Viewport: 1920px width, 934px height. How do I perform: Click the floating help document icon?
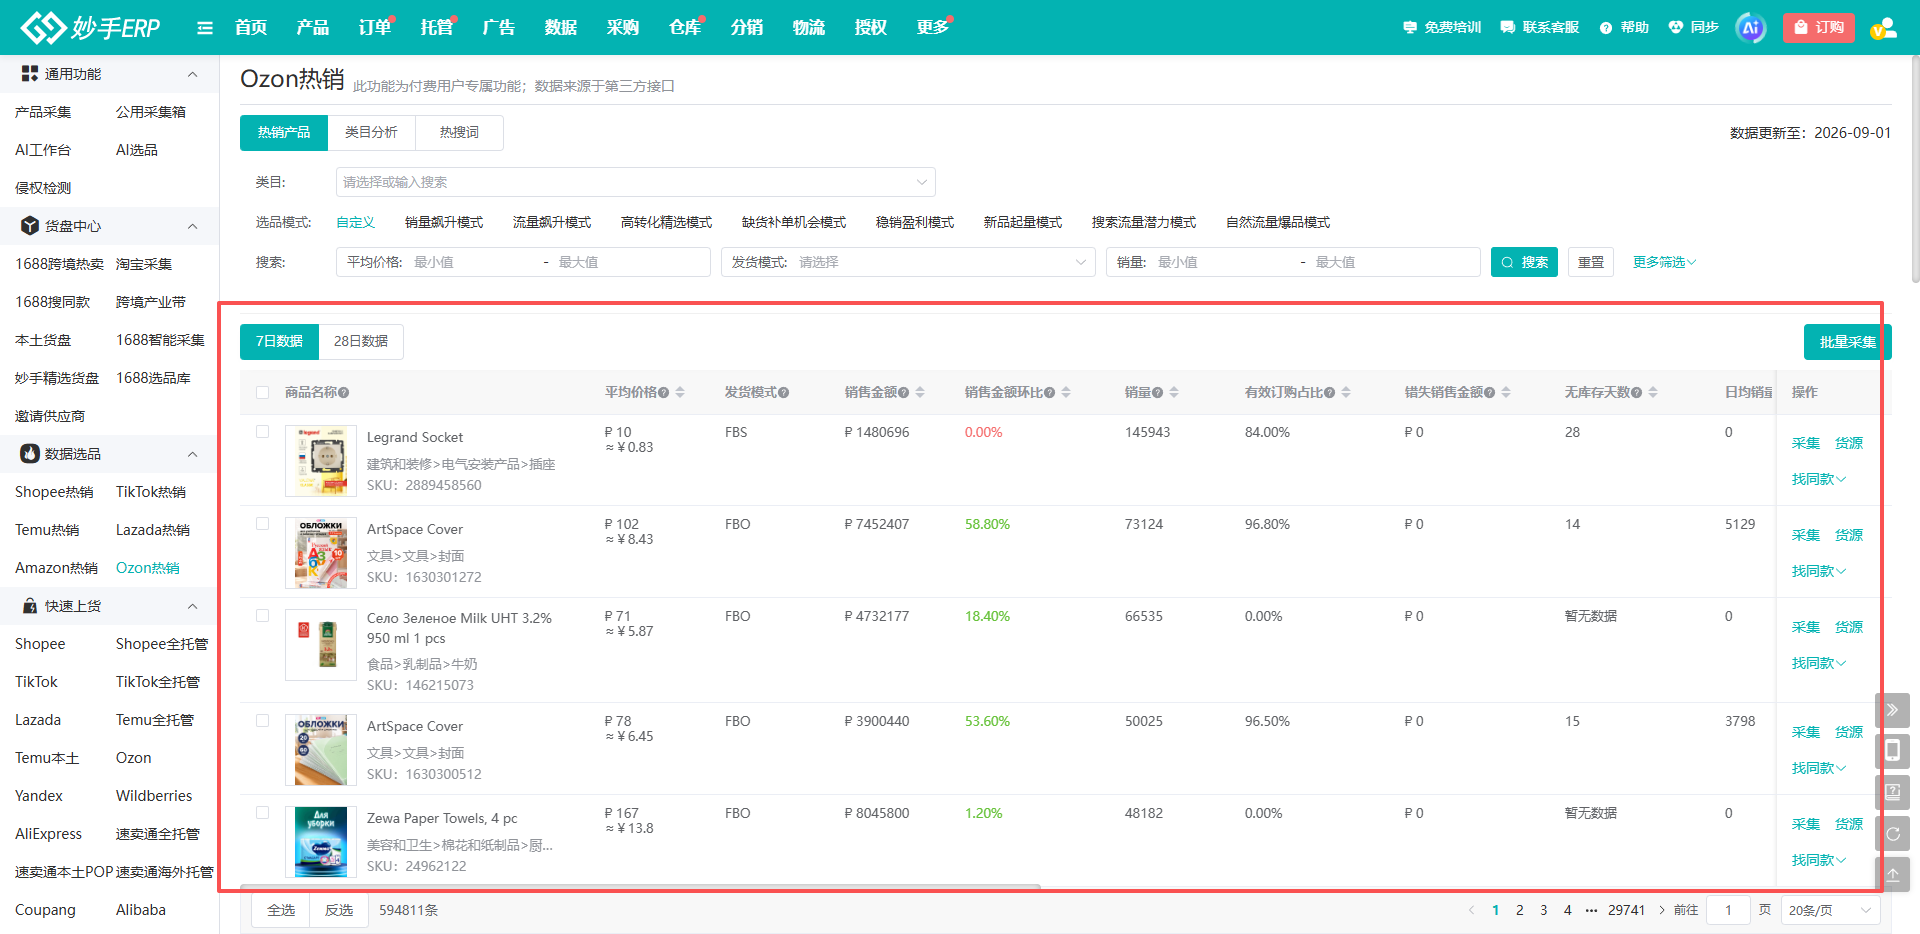(x=1892, y=792)
